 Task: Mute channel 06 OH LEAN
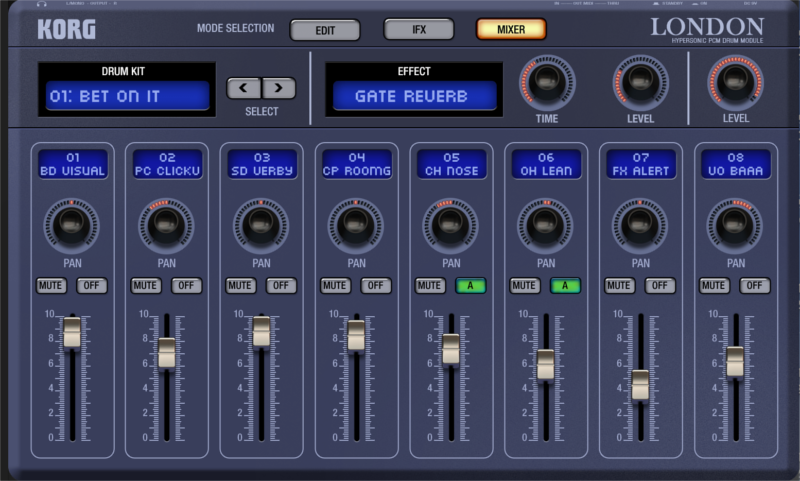pyautogui.click(x=525, y=286)
